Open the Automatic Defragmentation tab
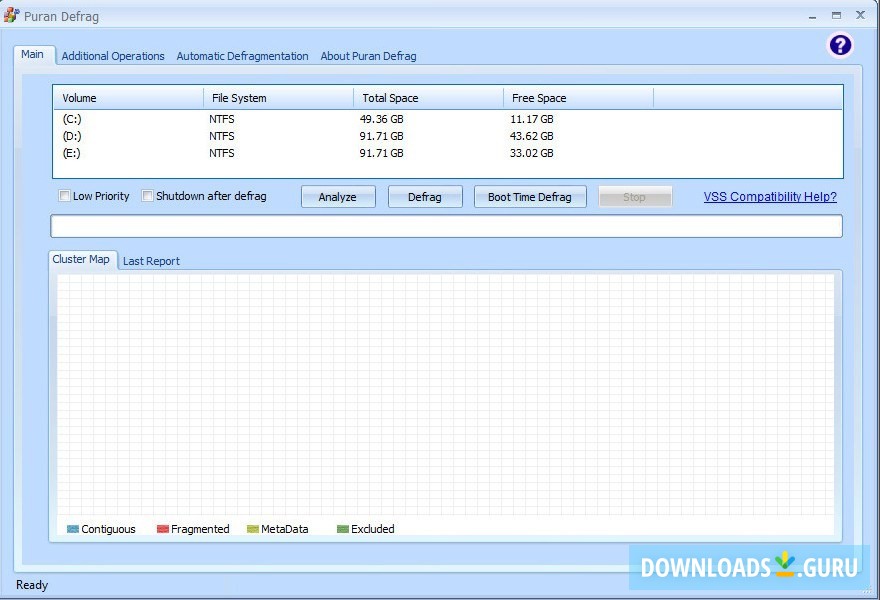The height and width of the screenshot is (600, 880). [x=242, y=56]
